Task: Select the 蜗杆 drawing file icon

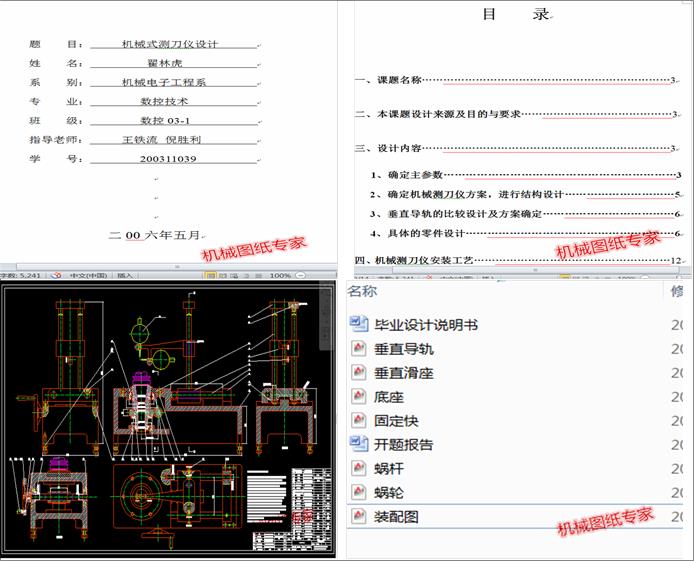Action: click(359, 468)
